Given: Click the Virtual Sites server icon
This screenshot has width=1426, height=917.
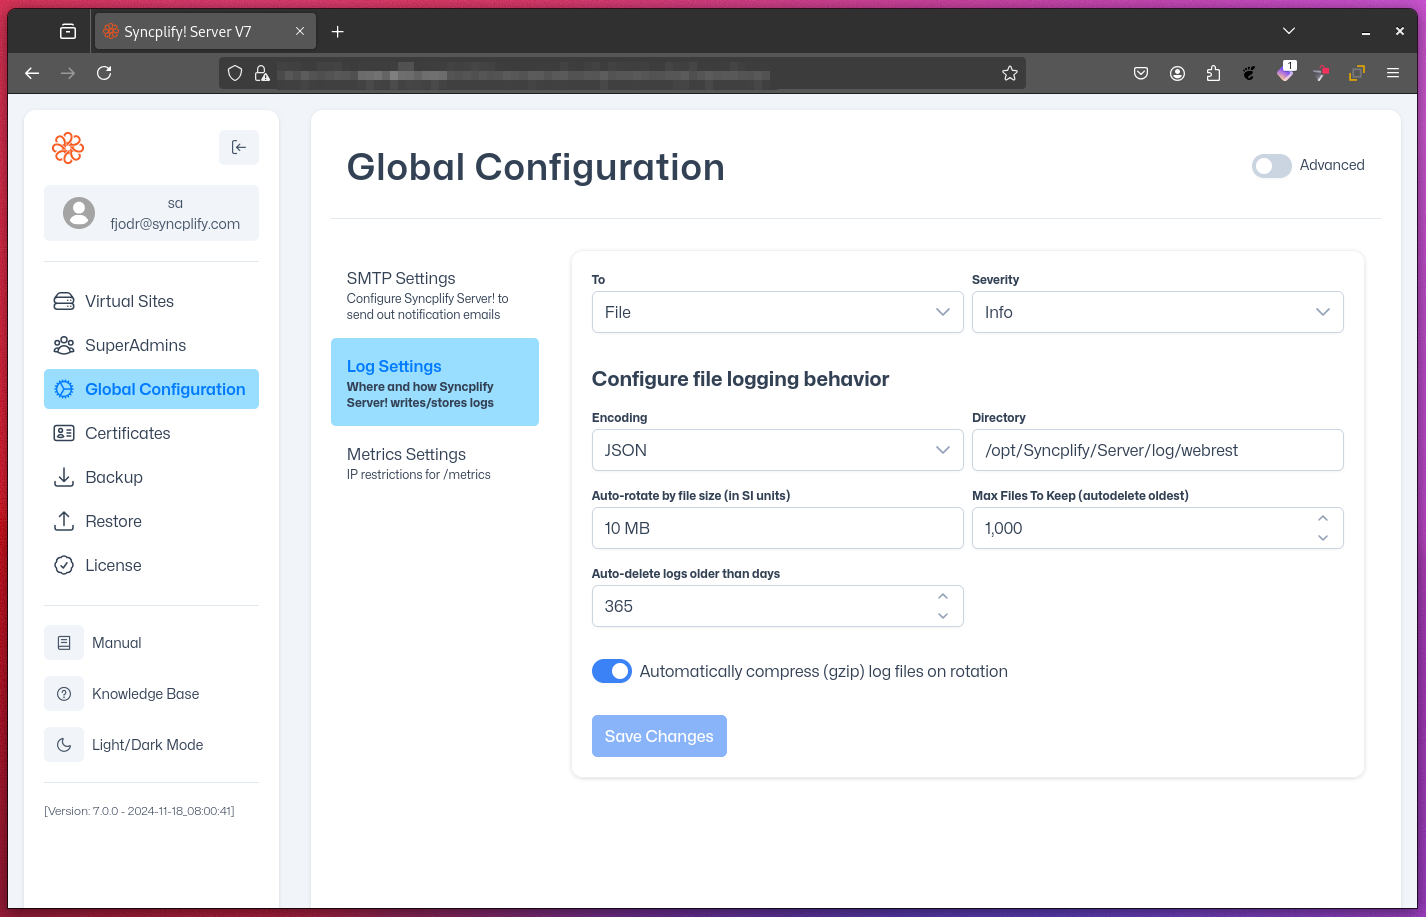Looking at the screenshot, I should (x=64, y=301).
